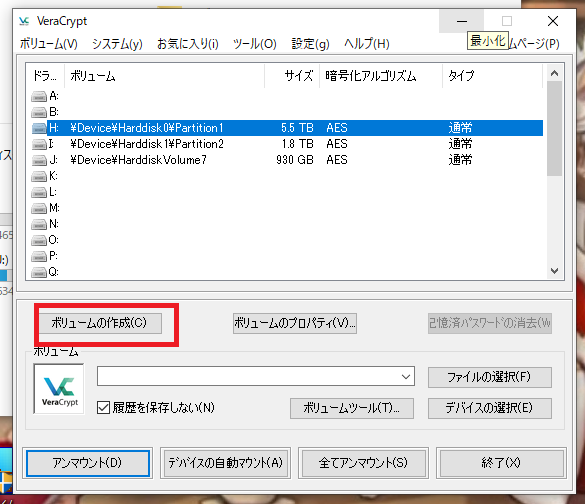The width and height of the screenshot is (585, 504).
Task: Sort by the ボリューム column header
Action: click(165, 76)
